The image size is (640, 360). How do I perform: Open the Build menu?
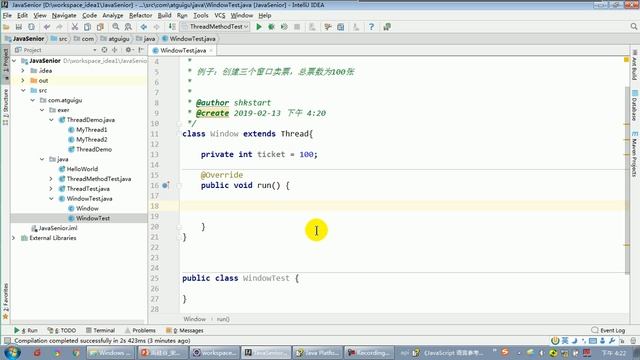pos(164,16)
